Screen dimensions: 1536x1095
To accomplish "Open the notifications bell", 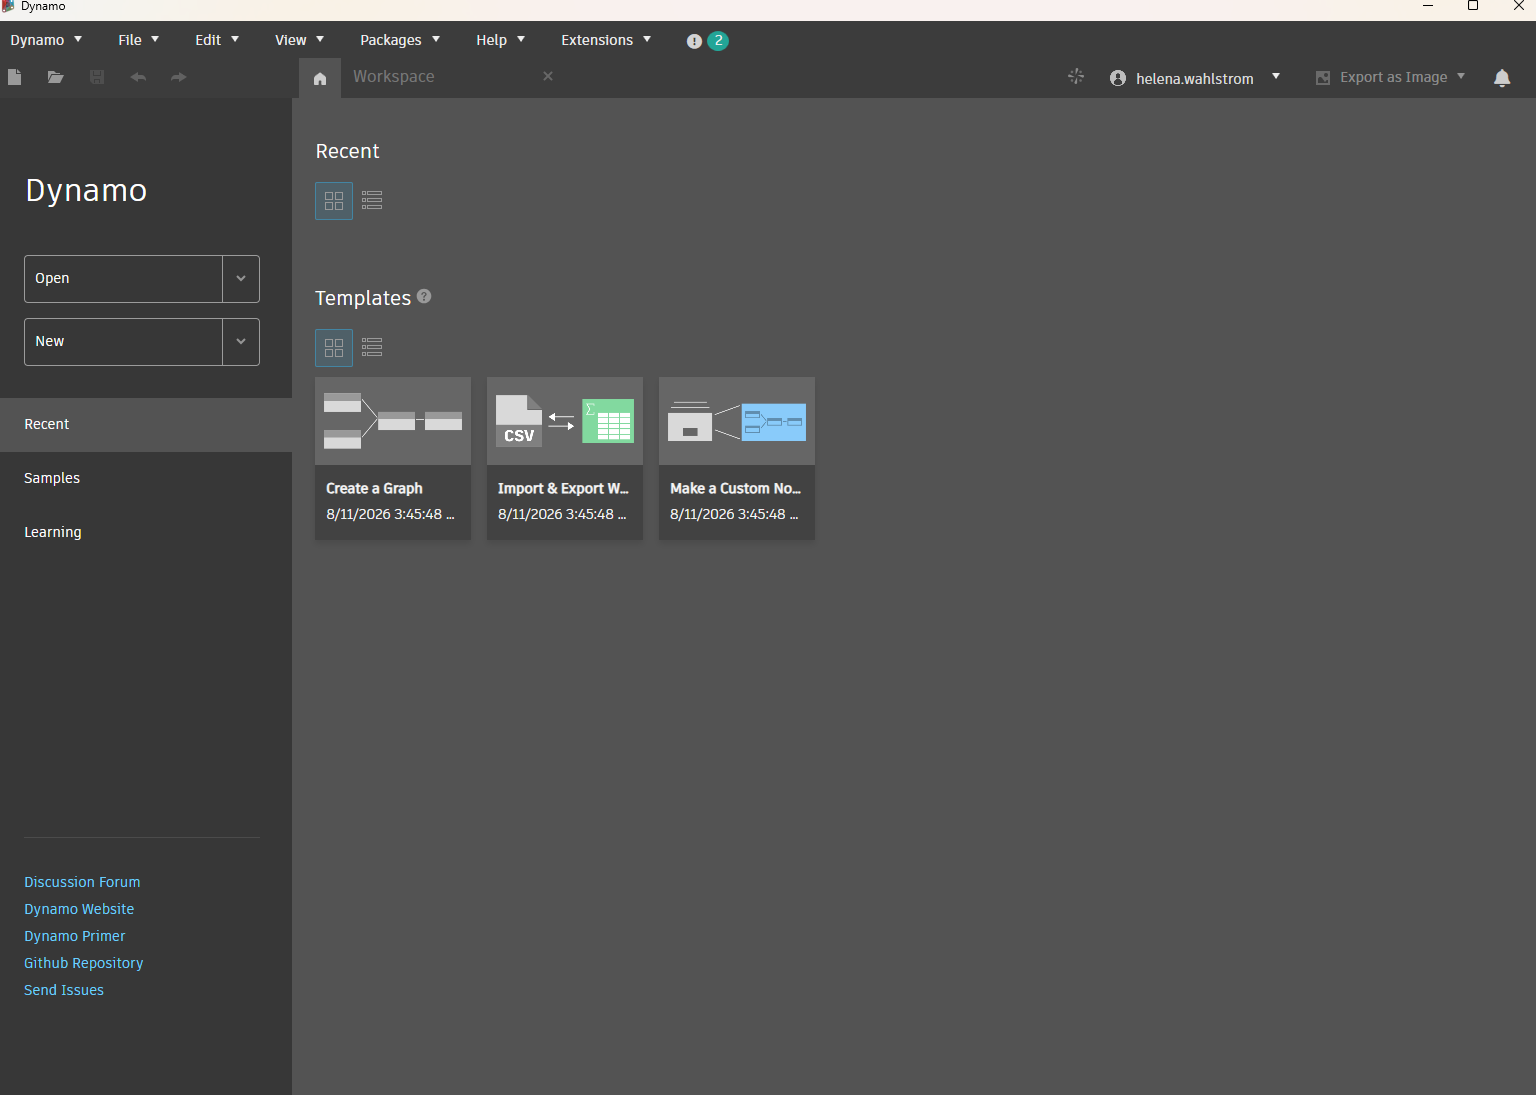I will tap(1502, 78).
